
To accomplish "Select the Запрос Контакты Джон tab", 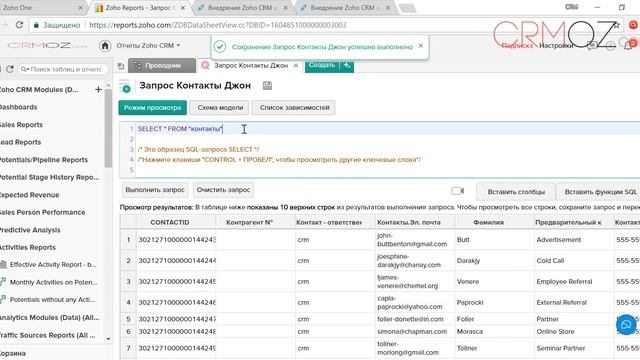I will (x=251, y=65).
